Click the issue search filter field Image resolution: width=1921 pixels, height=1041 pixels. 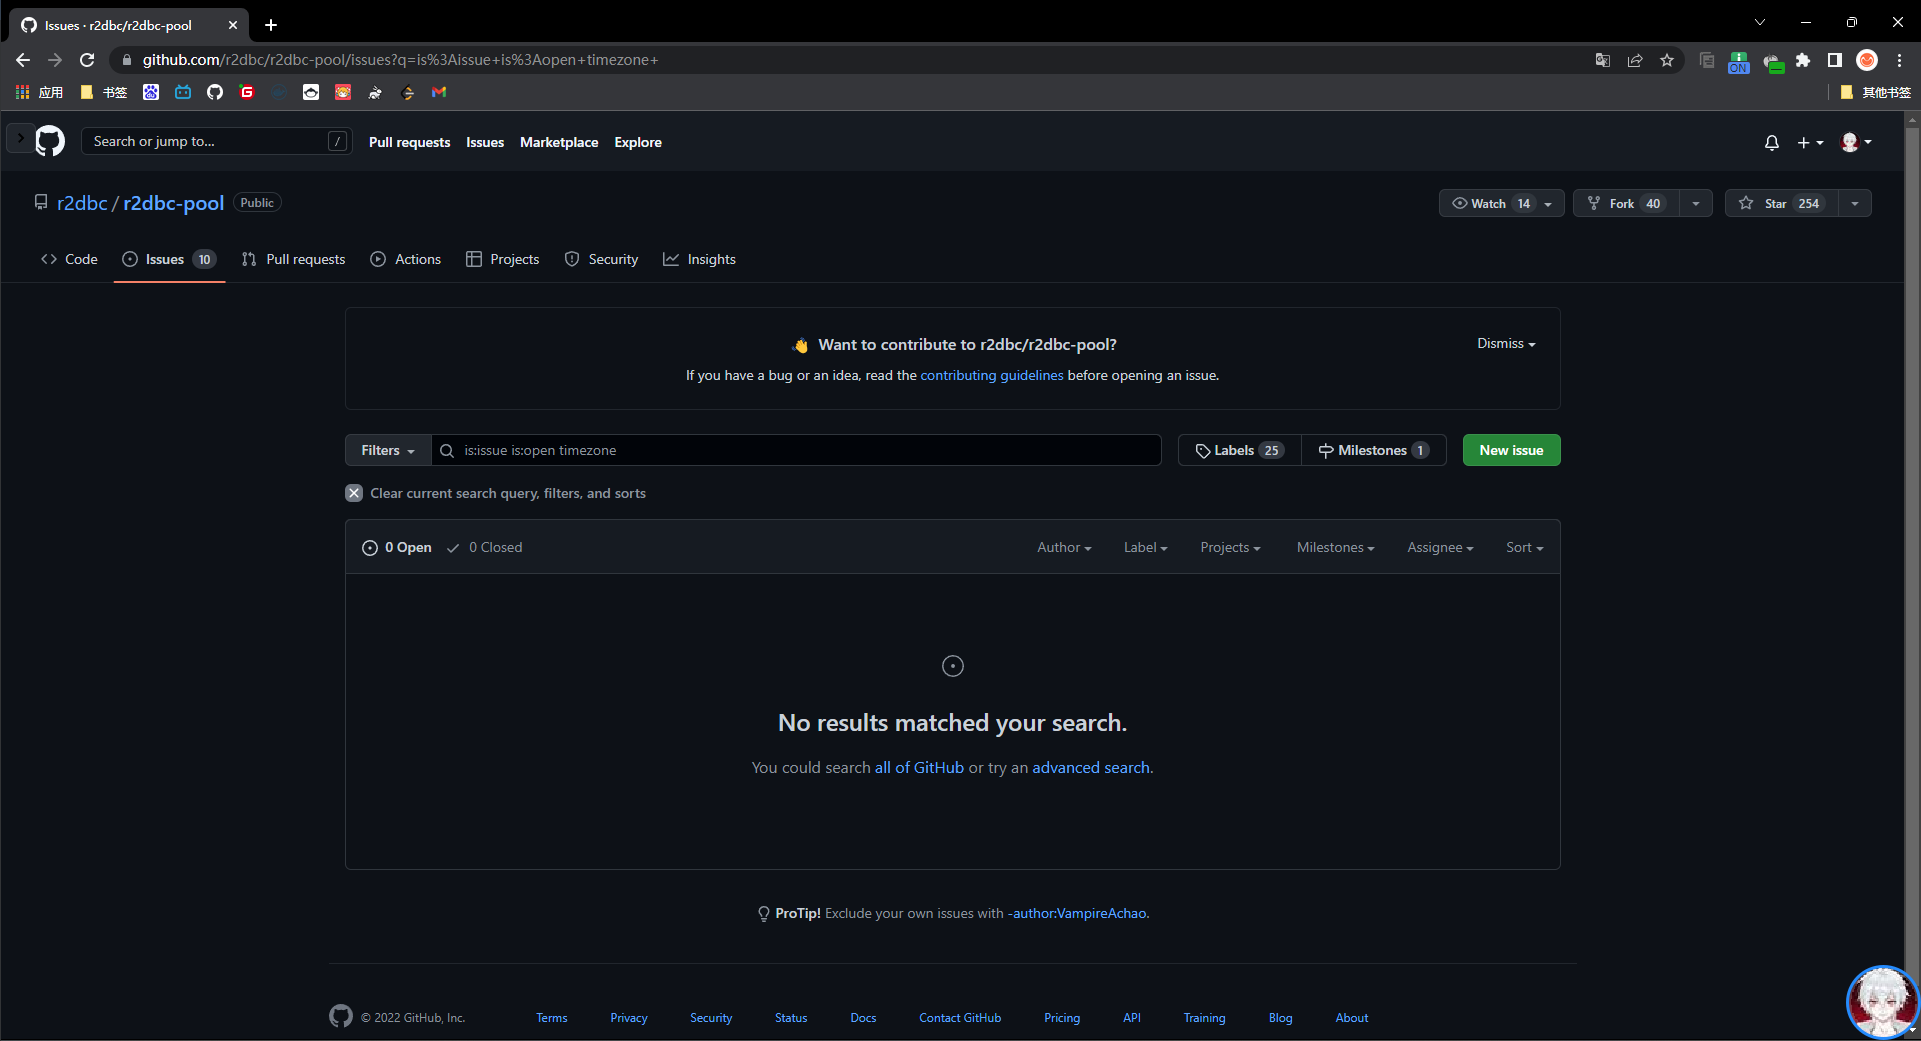tap(800, 450)
